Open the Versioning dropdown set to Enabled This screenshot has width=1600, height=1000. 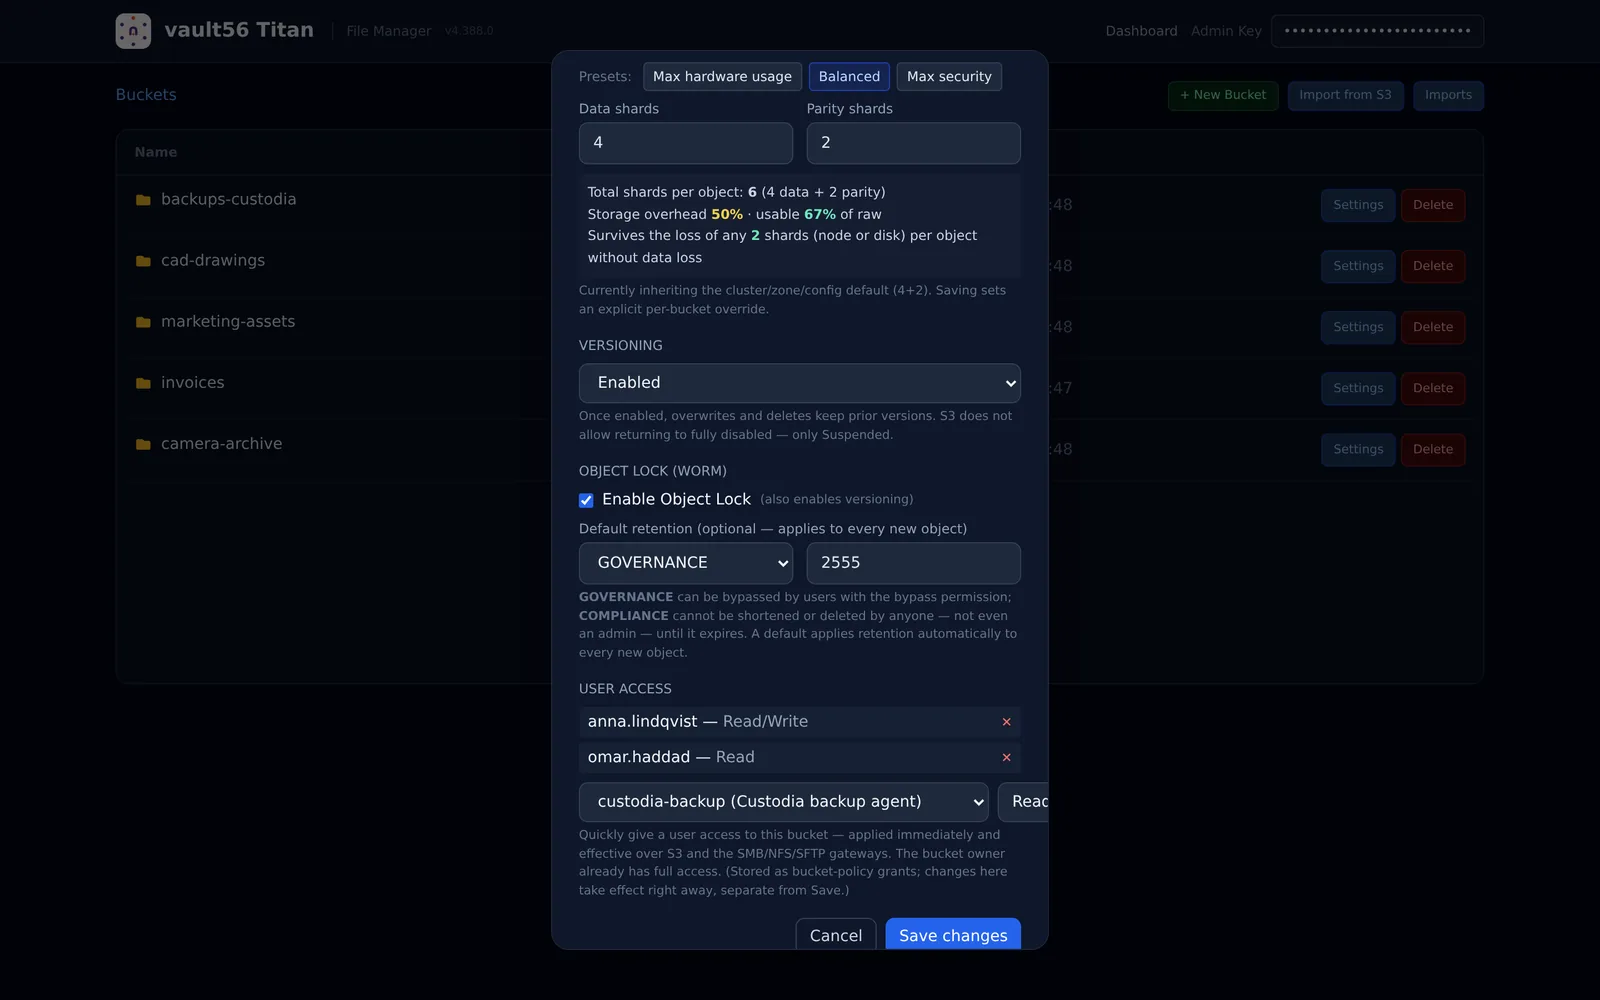(800, 383)
